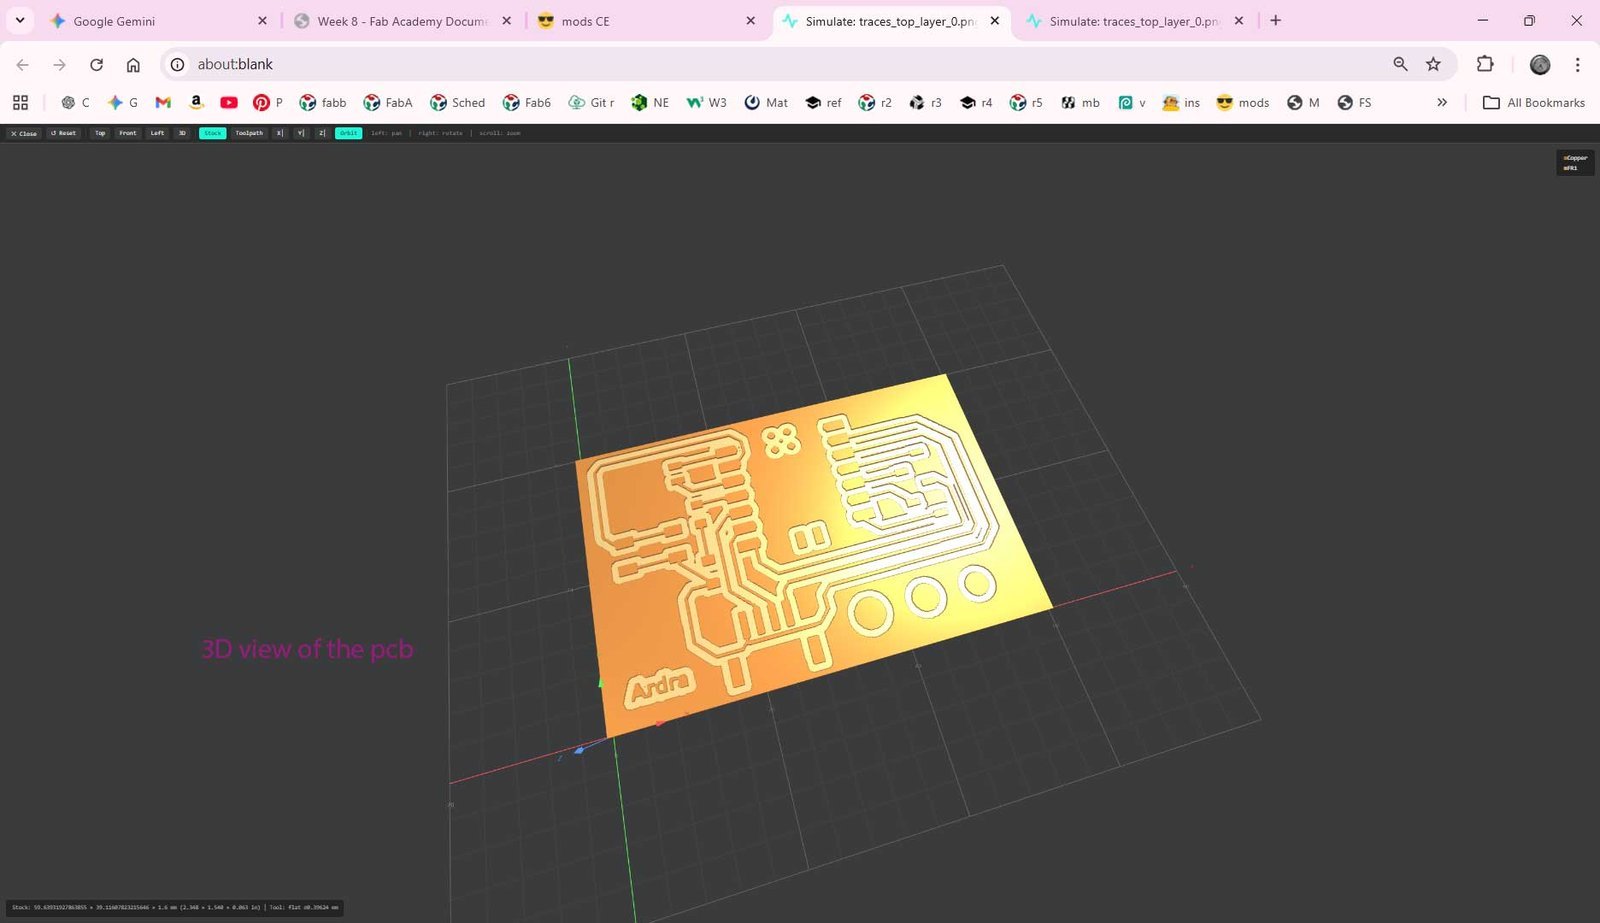Open the Chrome extensions puzzle icon

[1485, 64]
